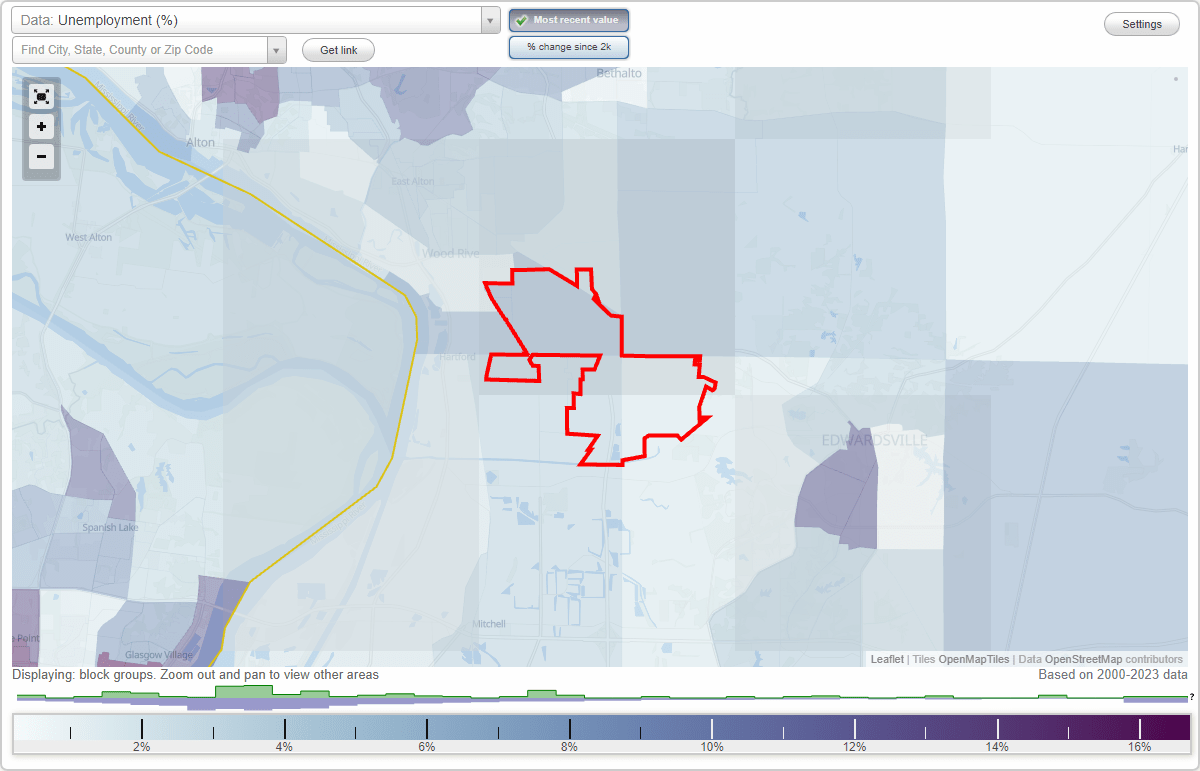The image size is (1200, 771).
Task: Switch to % change since 2k
Action: (569, 47)
